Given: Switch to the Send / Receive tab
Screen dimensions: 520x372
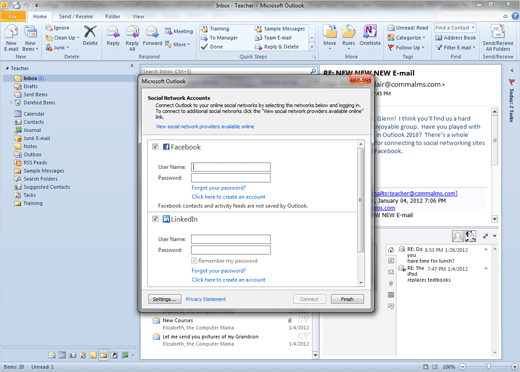Looking at the screenshot, I should pos(76,16).
